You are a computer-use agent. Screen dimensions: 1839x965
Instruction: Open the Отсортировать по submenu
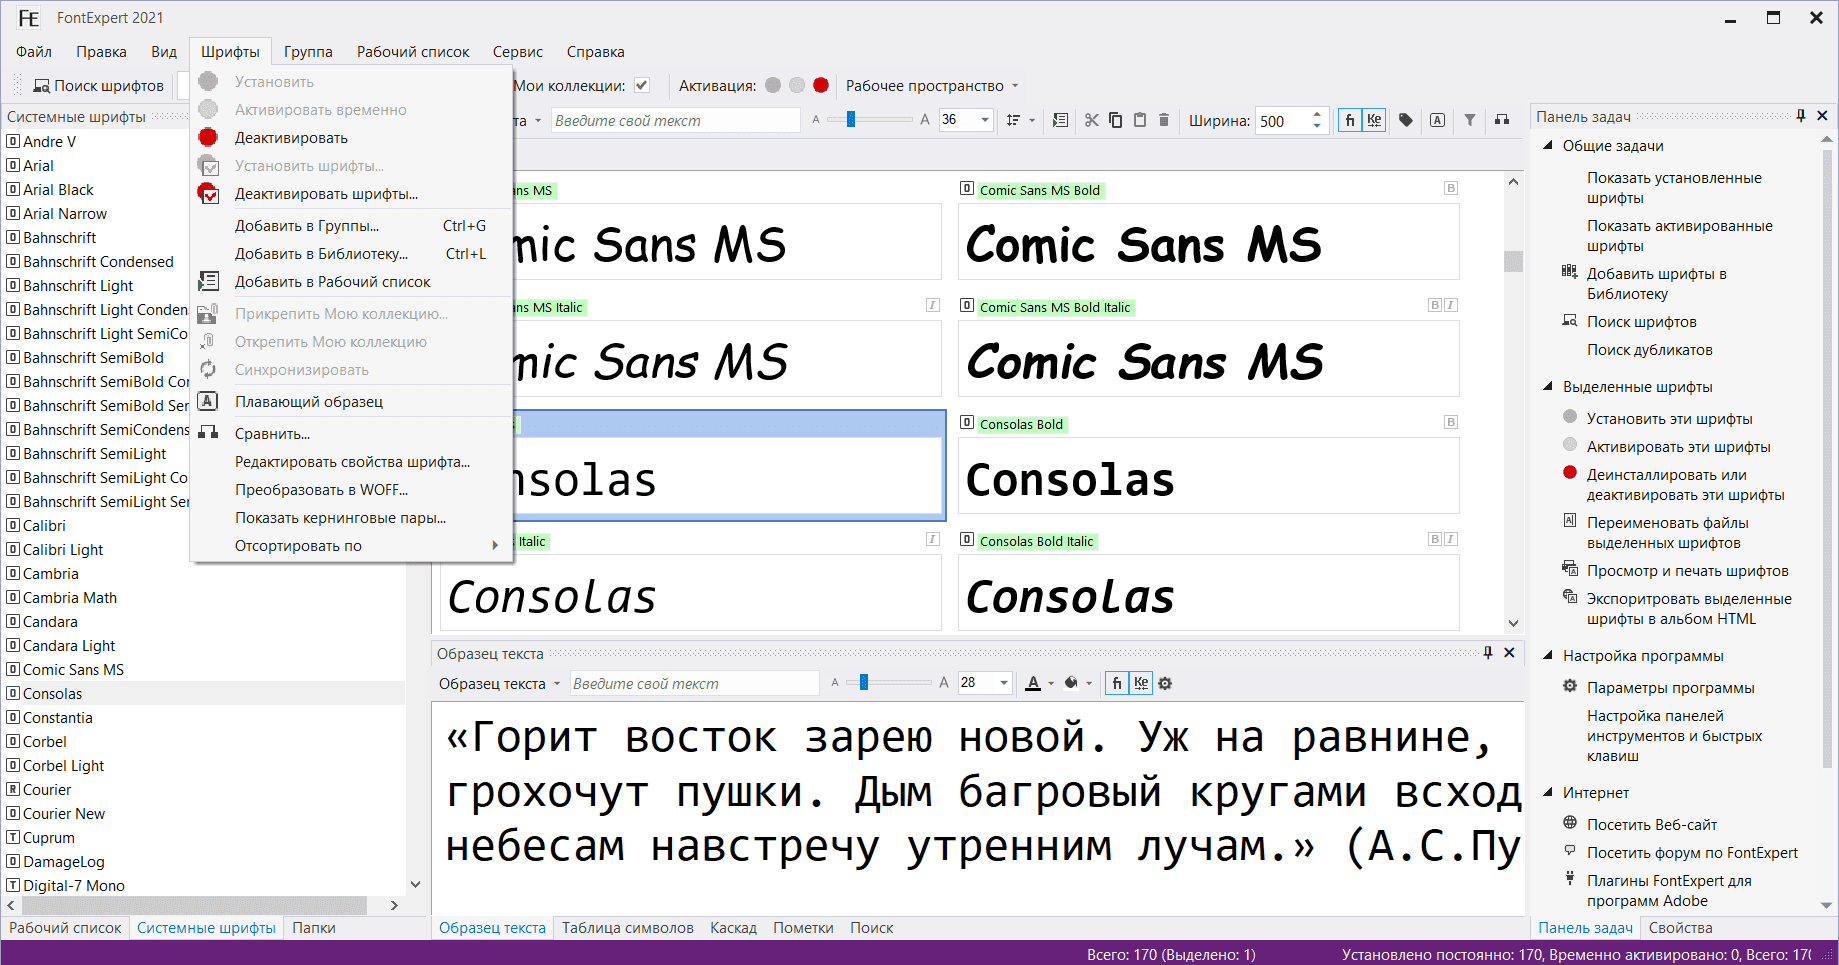pyautogui.click(x=351, y=546)
